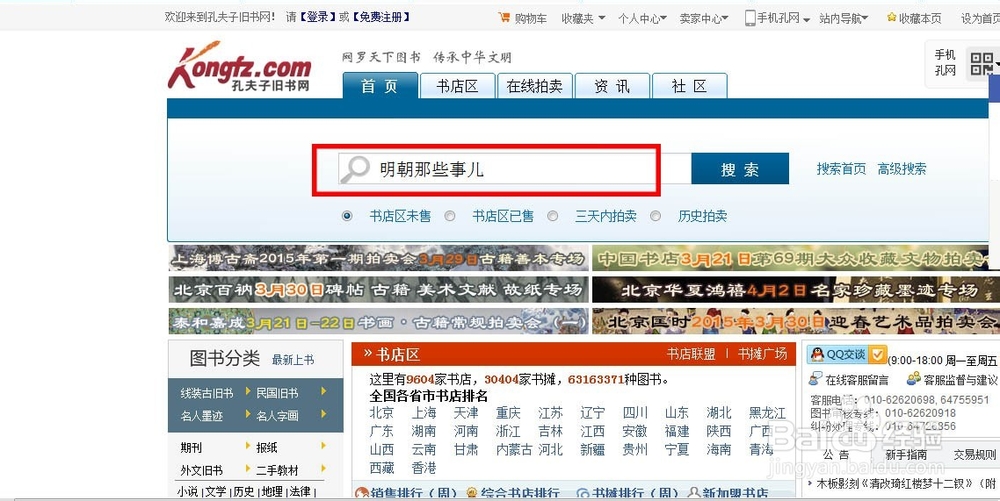Screen dimensions: 1000x501
Task: Click the 上海 province link
Action: [423, 412]
